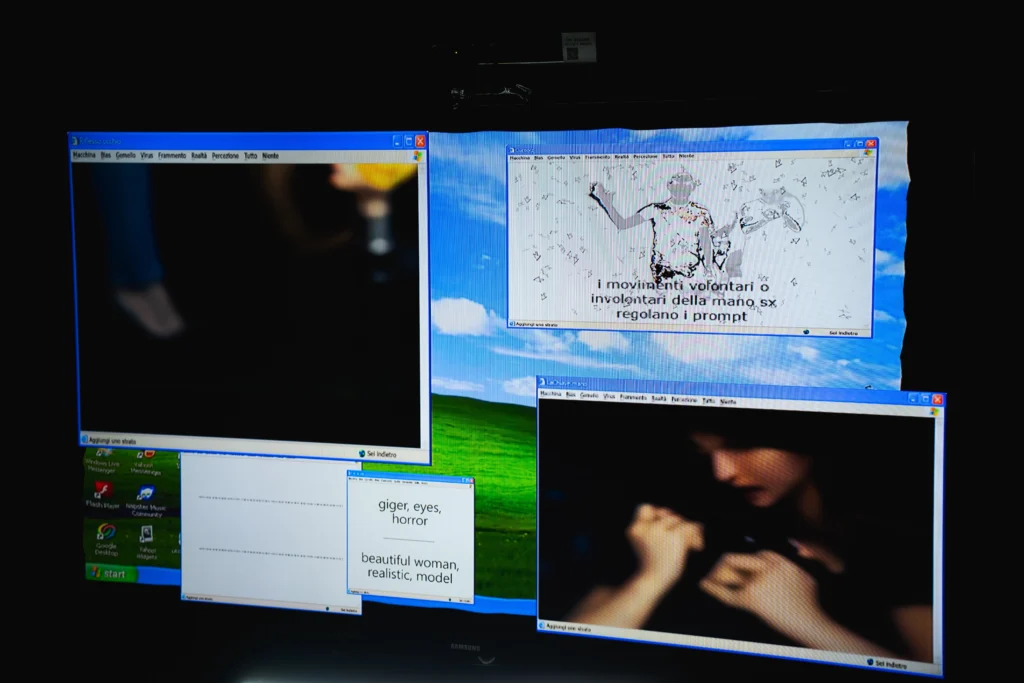
Task: Open Bias menu in bottom-right window
Action: tap(571, 395)
